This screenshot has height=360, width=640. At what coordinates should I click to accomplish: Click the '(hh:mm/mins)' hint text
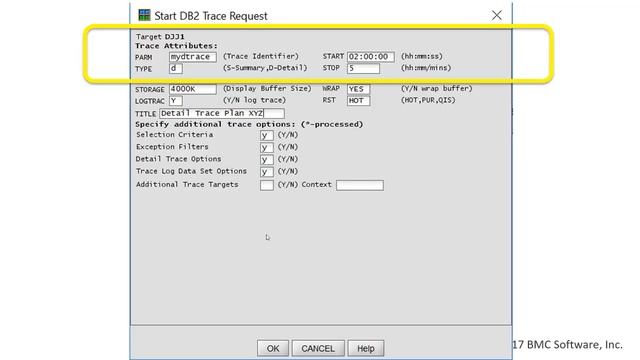(x=426, y=68)
